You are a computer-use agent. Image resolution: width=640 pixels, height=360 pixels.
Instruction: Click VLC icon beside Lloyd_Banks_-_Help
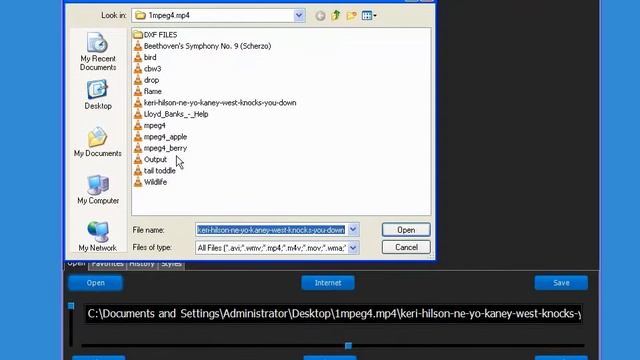(x=138, y=114)
